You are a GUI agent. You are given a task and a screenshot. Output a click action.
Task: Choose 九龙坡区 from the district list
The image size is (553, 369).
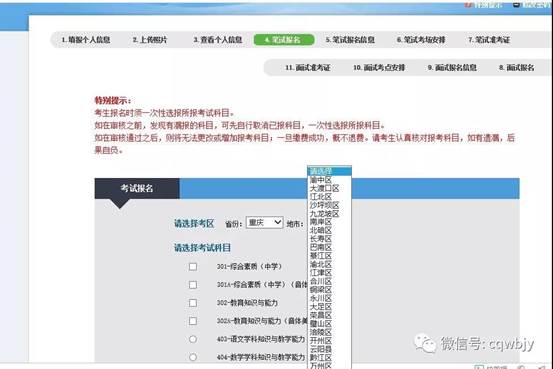[324, 214]
